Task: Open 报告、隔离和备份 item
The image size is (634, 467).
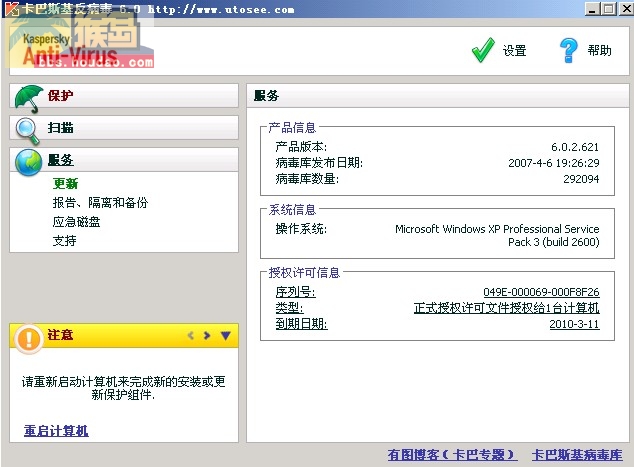Action: pos(100,203)
